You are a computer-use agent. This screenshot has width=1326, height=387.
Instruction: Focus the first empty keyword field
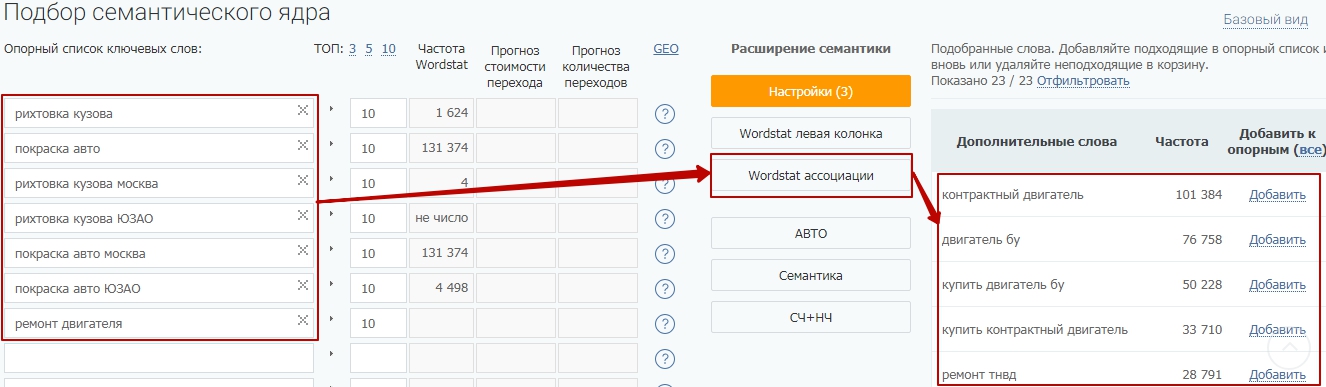tap(160, 359)
